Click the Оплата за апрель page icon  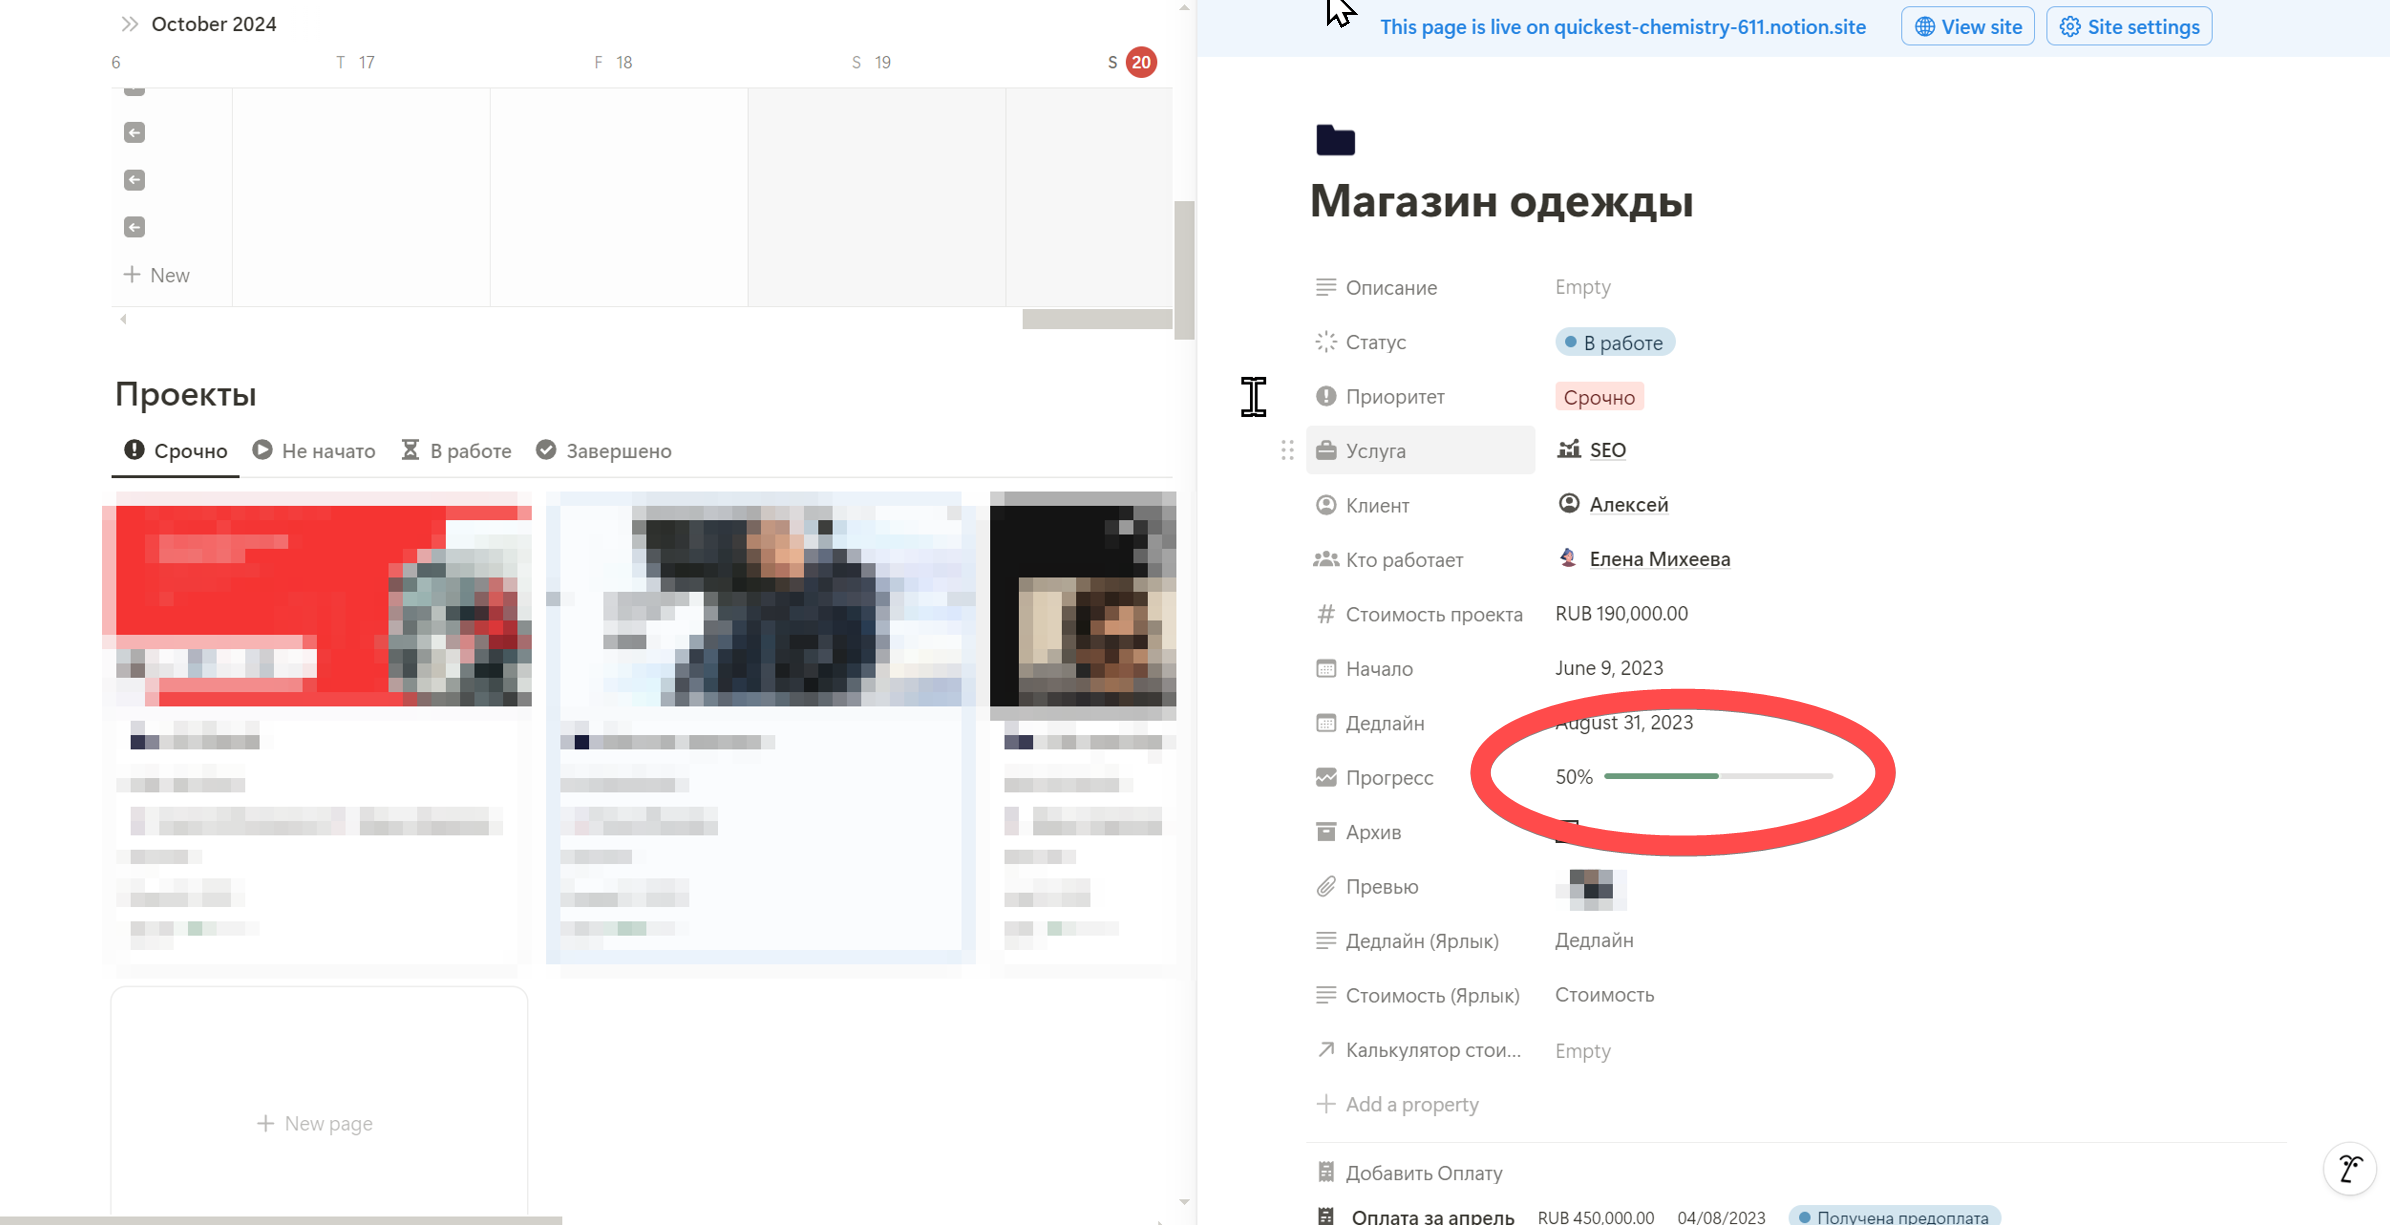click(x=1326, y=1216)
